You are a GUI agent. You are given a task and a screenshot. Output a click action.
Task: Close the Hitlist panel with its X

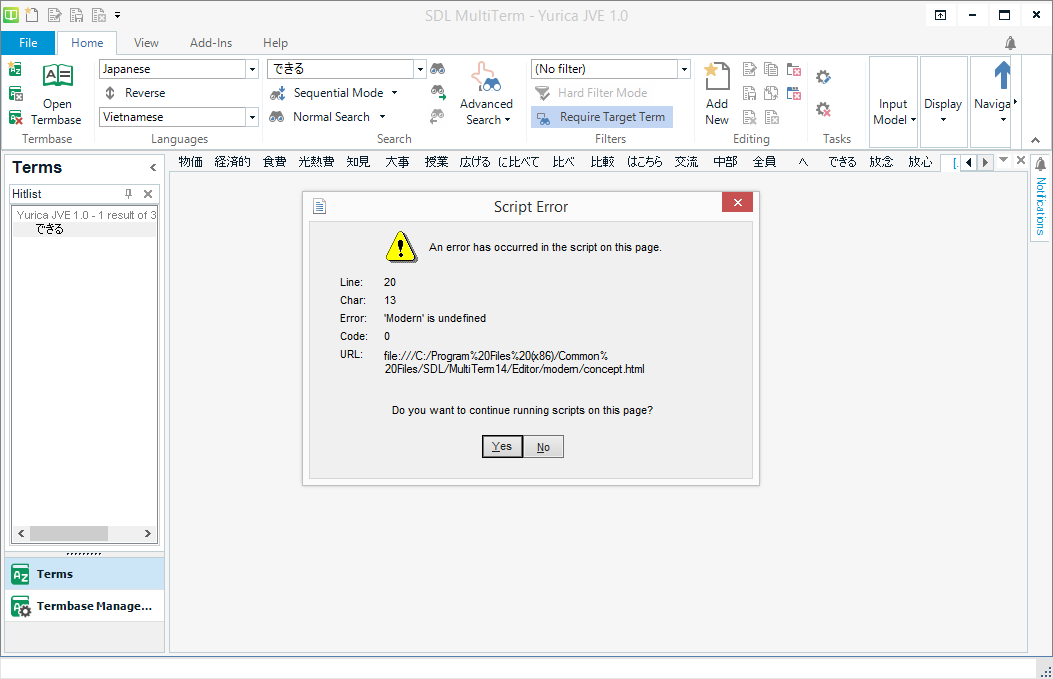coord(148,193)
